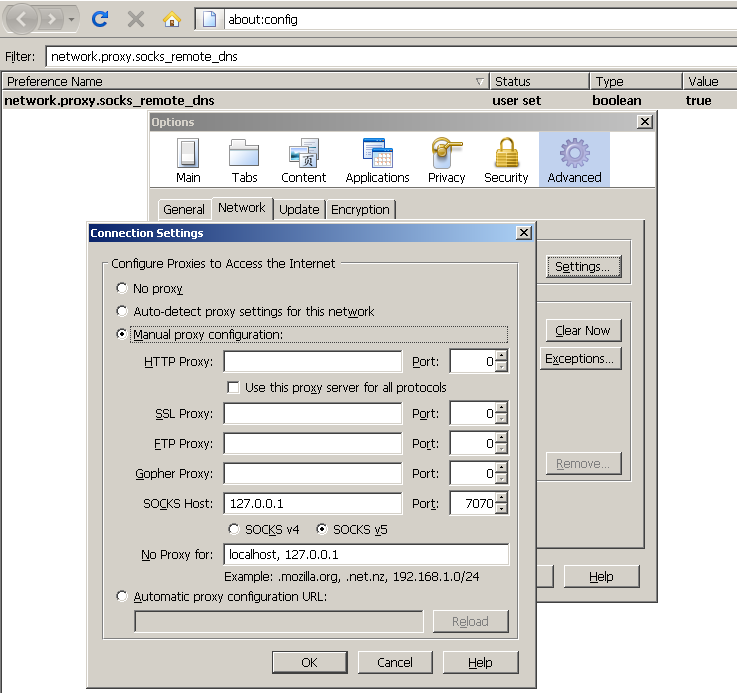Click the Settings... button in Options
The height and width of the screenshot is (693, 737).
coord(583,267)
